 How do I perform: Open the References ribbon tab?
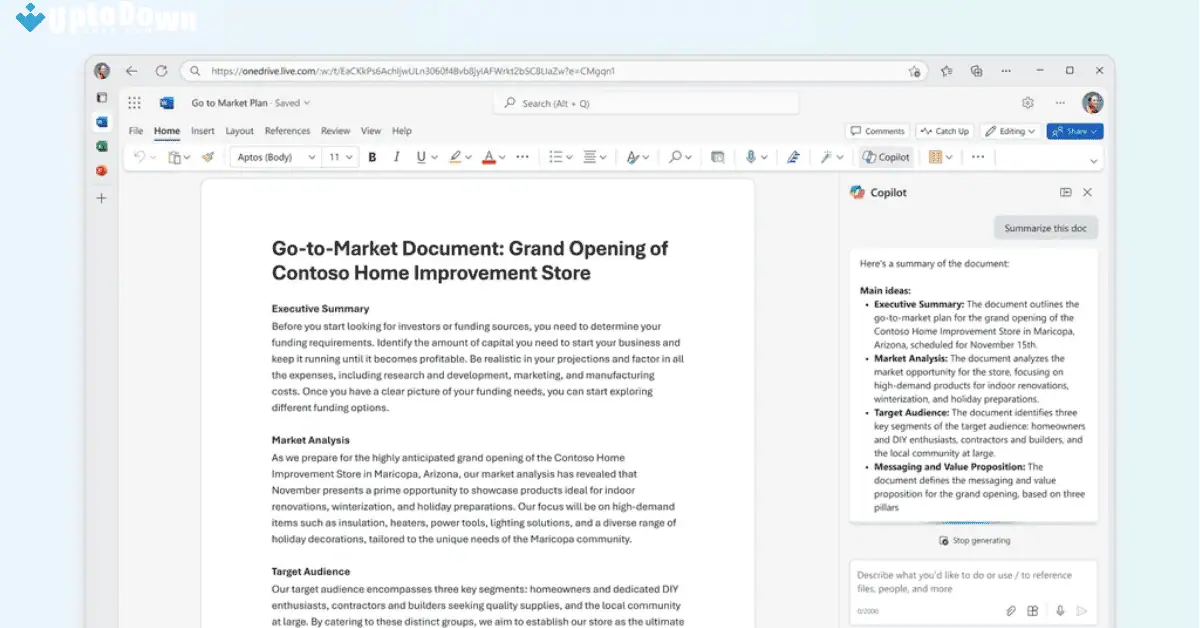pyautogui.click(x=288, y=131)
